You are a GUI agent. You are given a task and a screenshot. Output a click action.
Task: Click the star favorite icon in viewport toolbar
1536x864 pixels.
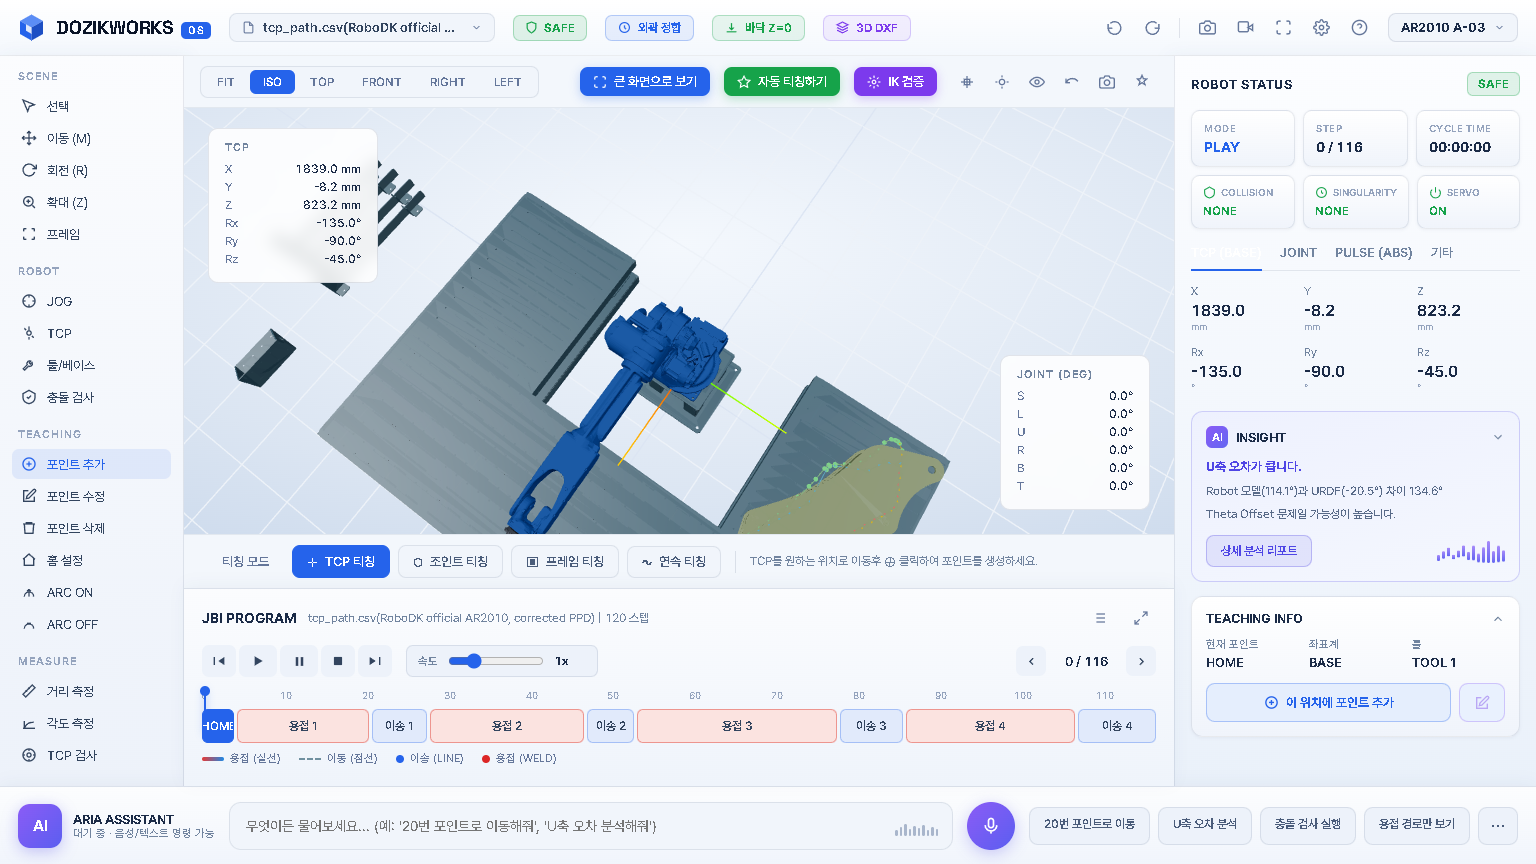click(x=1142, y=82)
